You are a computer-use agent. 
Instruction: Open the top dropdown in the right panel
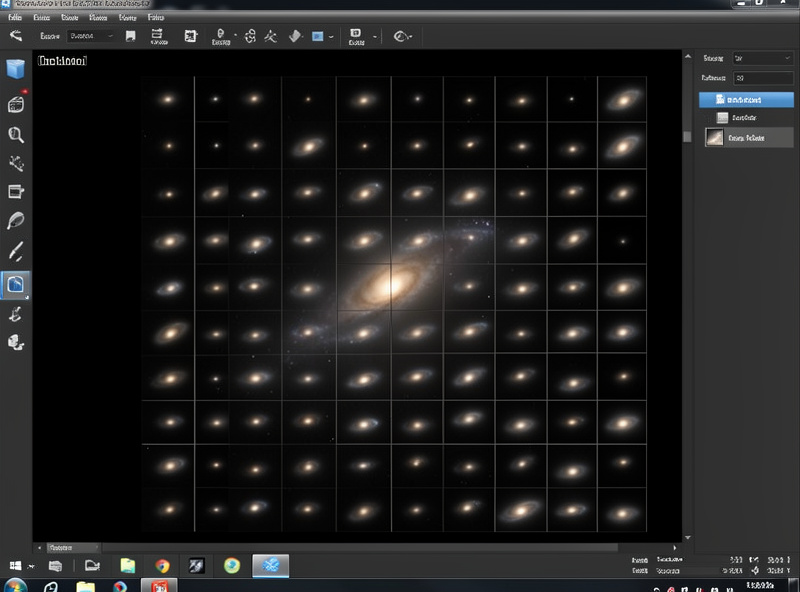[763, 59]
